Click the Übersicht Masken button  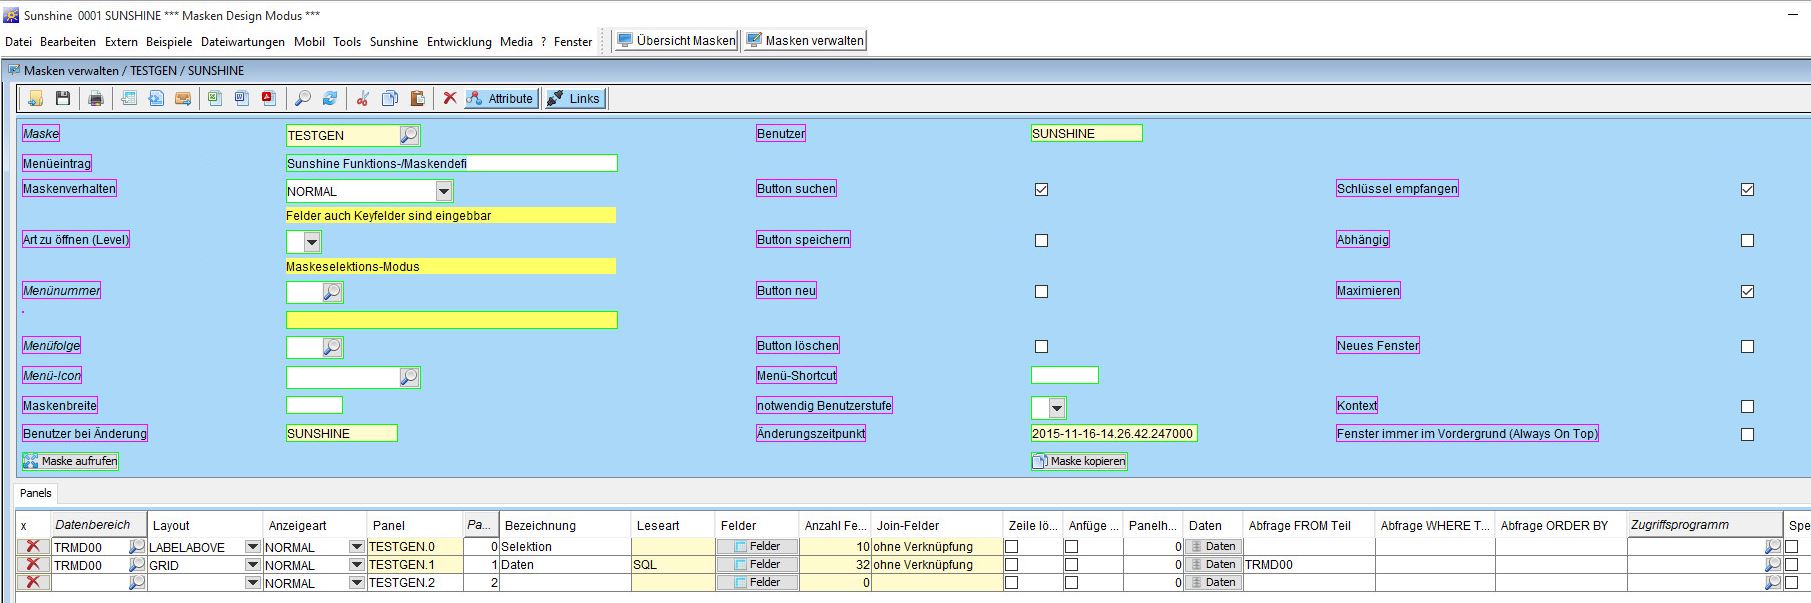coord(676,40)
